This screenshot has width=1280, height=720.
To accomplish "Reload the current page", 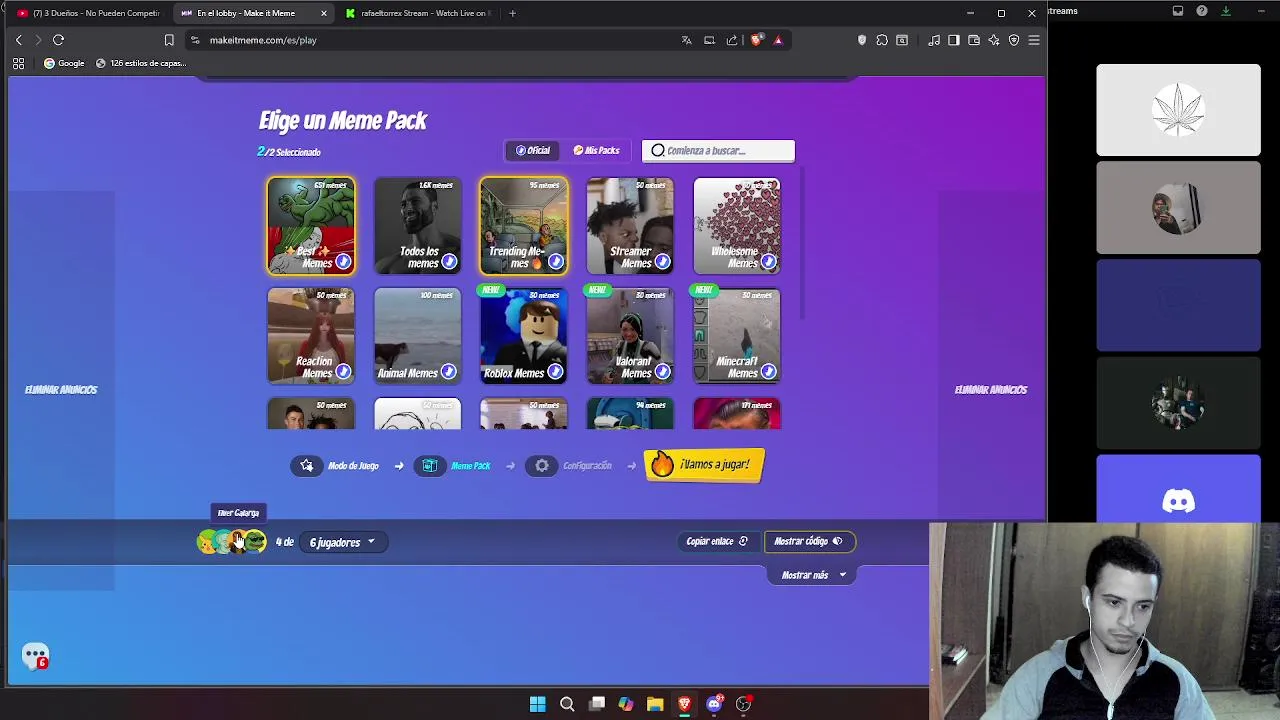I will (58, 40).
